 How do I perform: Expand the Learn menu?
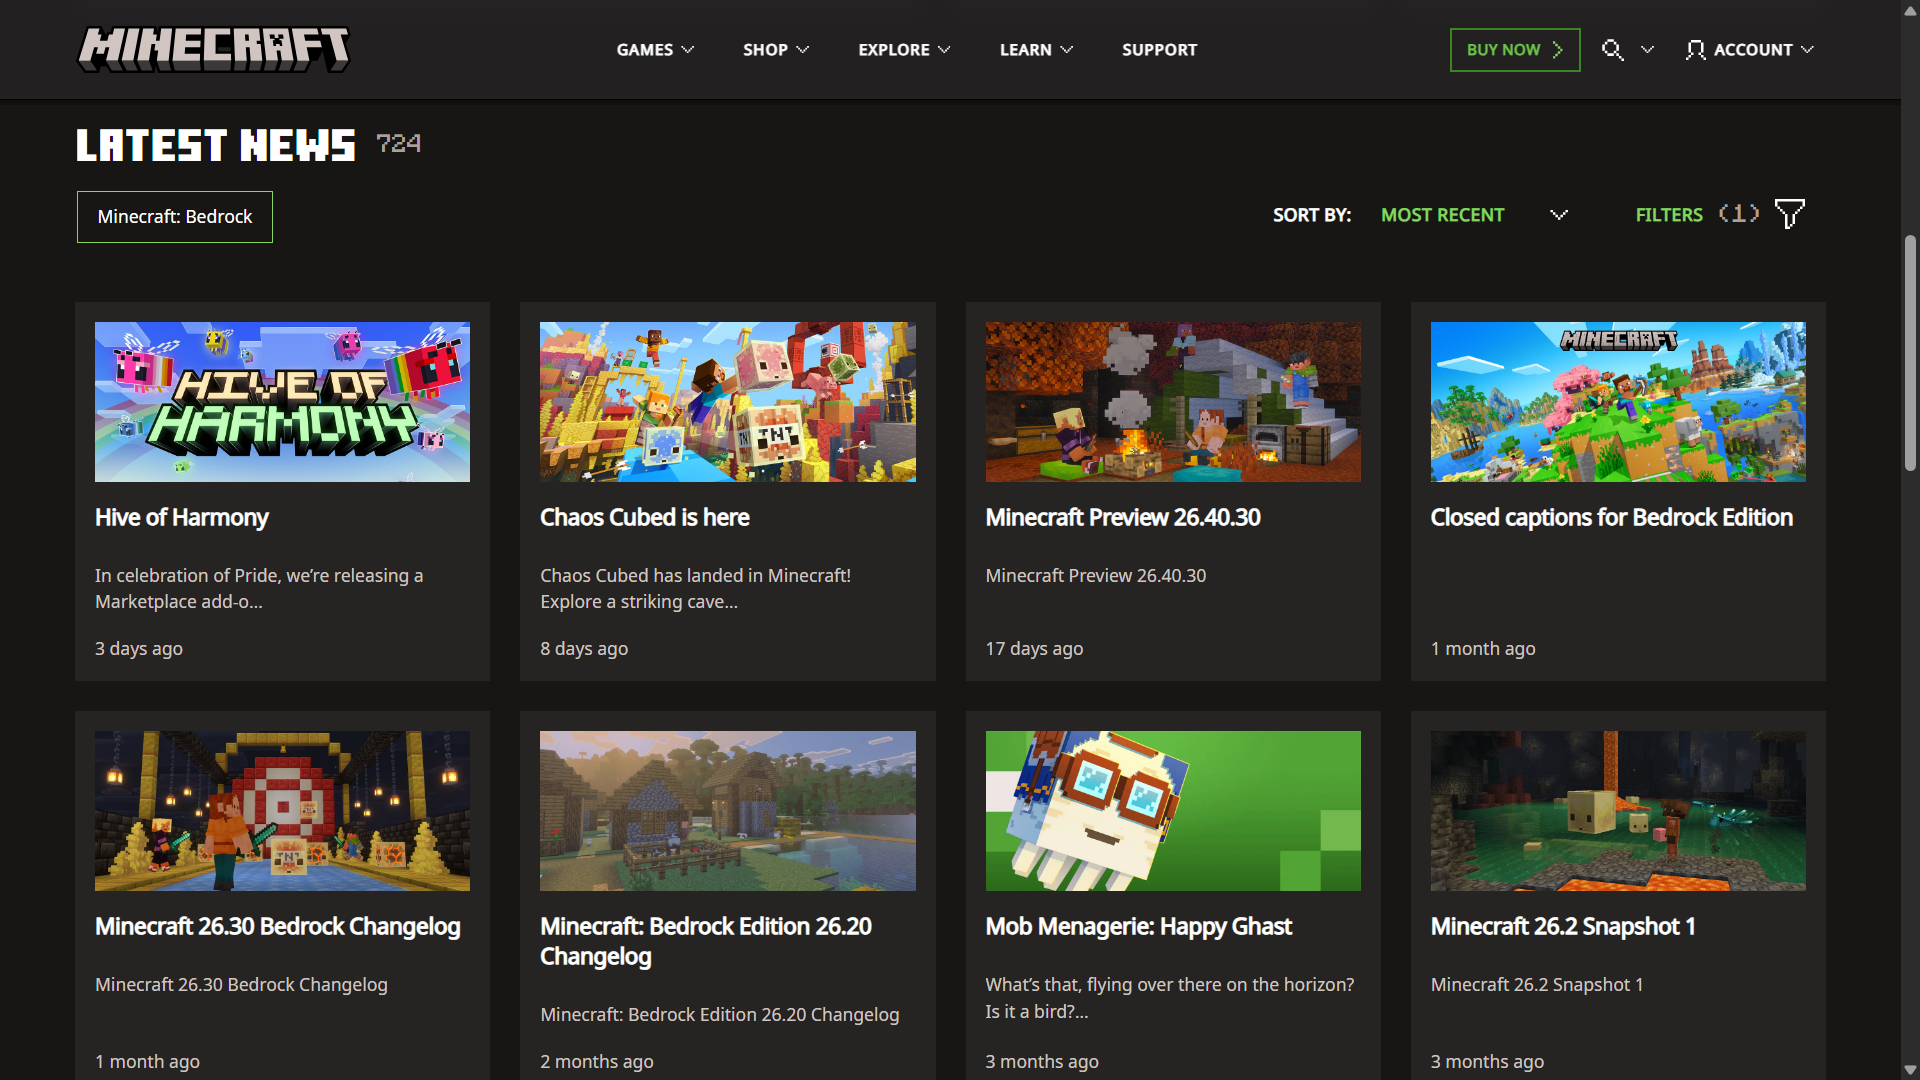coord(1036,50)
